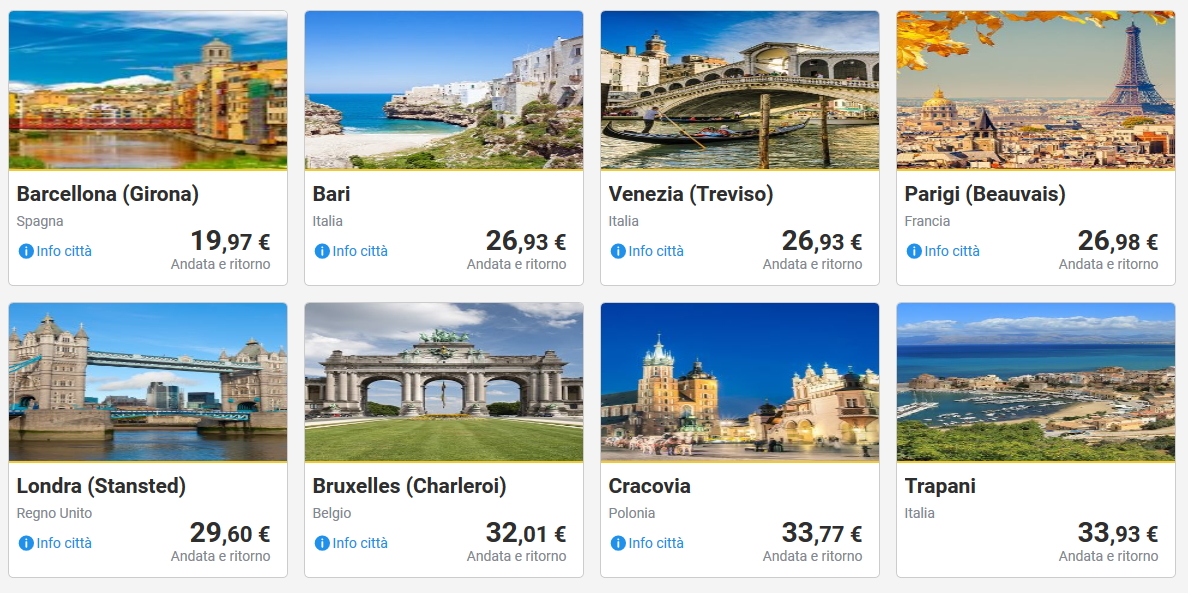Click the info icon on the Bari card
This screenshot has height=593, width=1188.
[322, 251]
